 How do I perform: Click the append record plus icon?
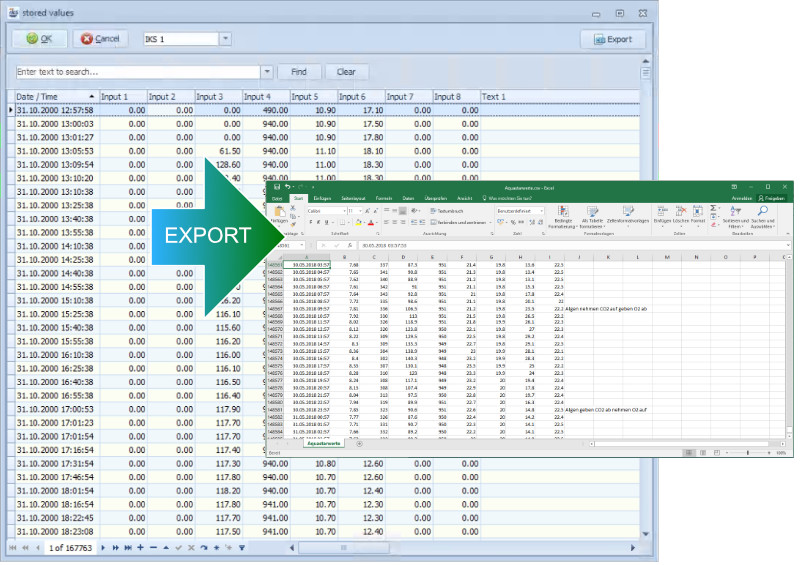click(x=140, y=548)
